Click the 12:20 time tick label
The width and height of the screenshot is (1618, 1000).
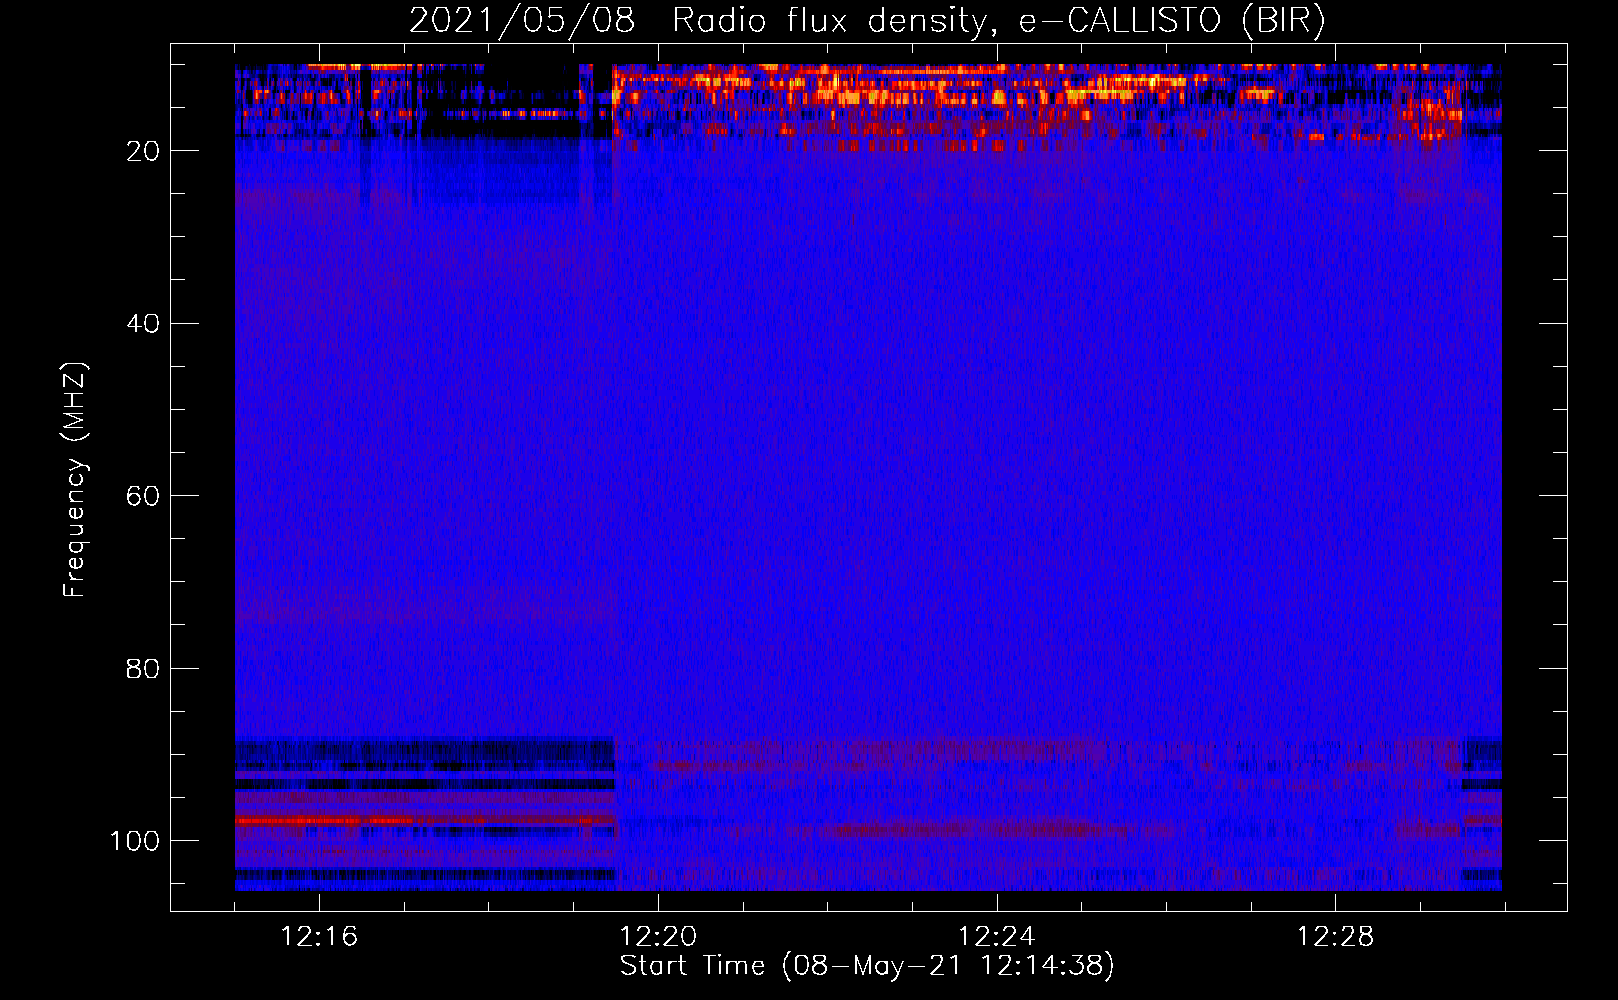658,937
